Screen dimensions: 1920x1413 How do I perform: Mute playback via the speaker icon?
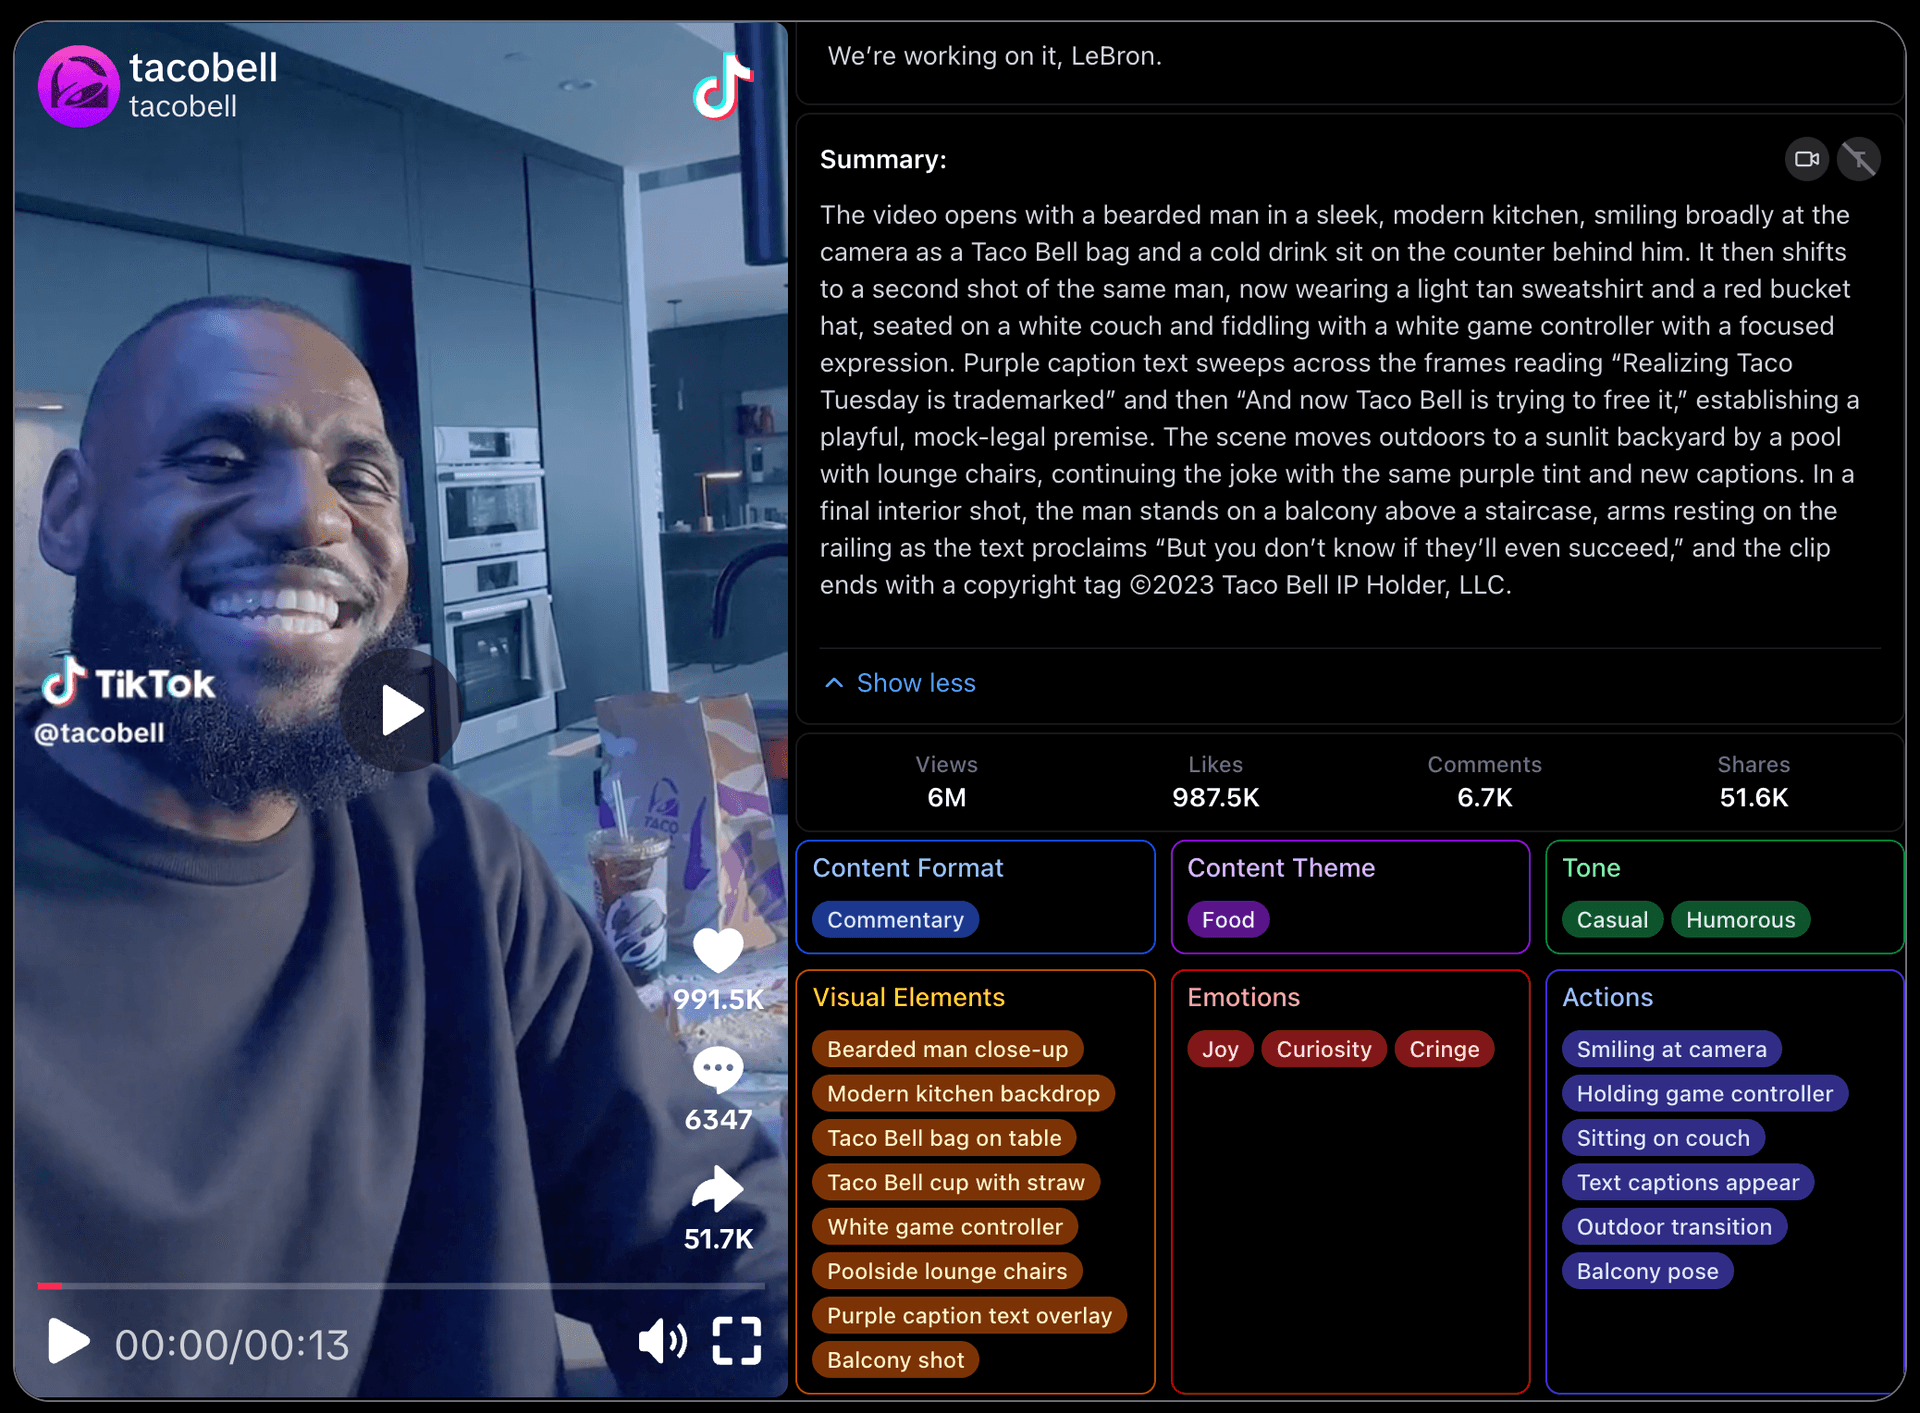[x=662, y=1341]
